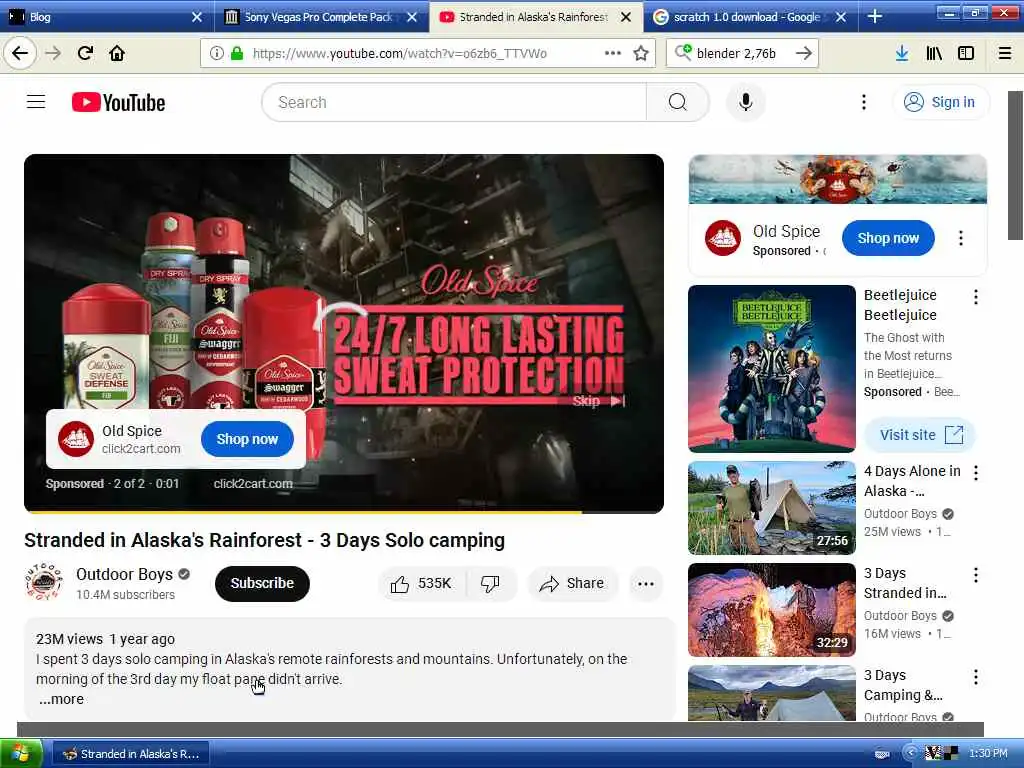Open 3 Days Stranded in video thumbnail
This screenshot has width=1024, height=768.
click(x=772, y=610)
